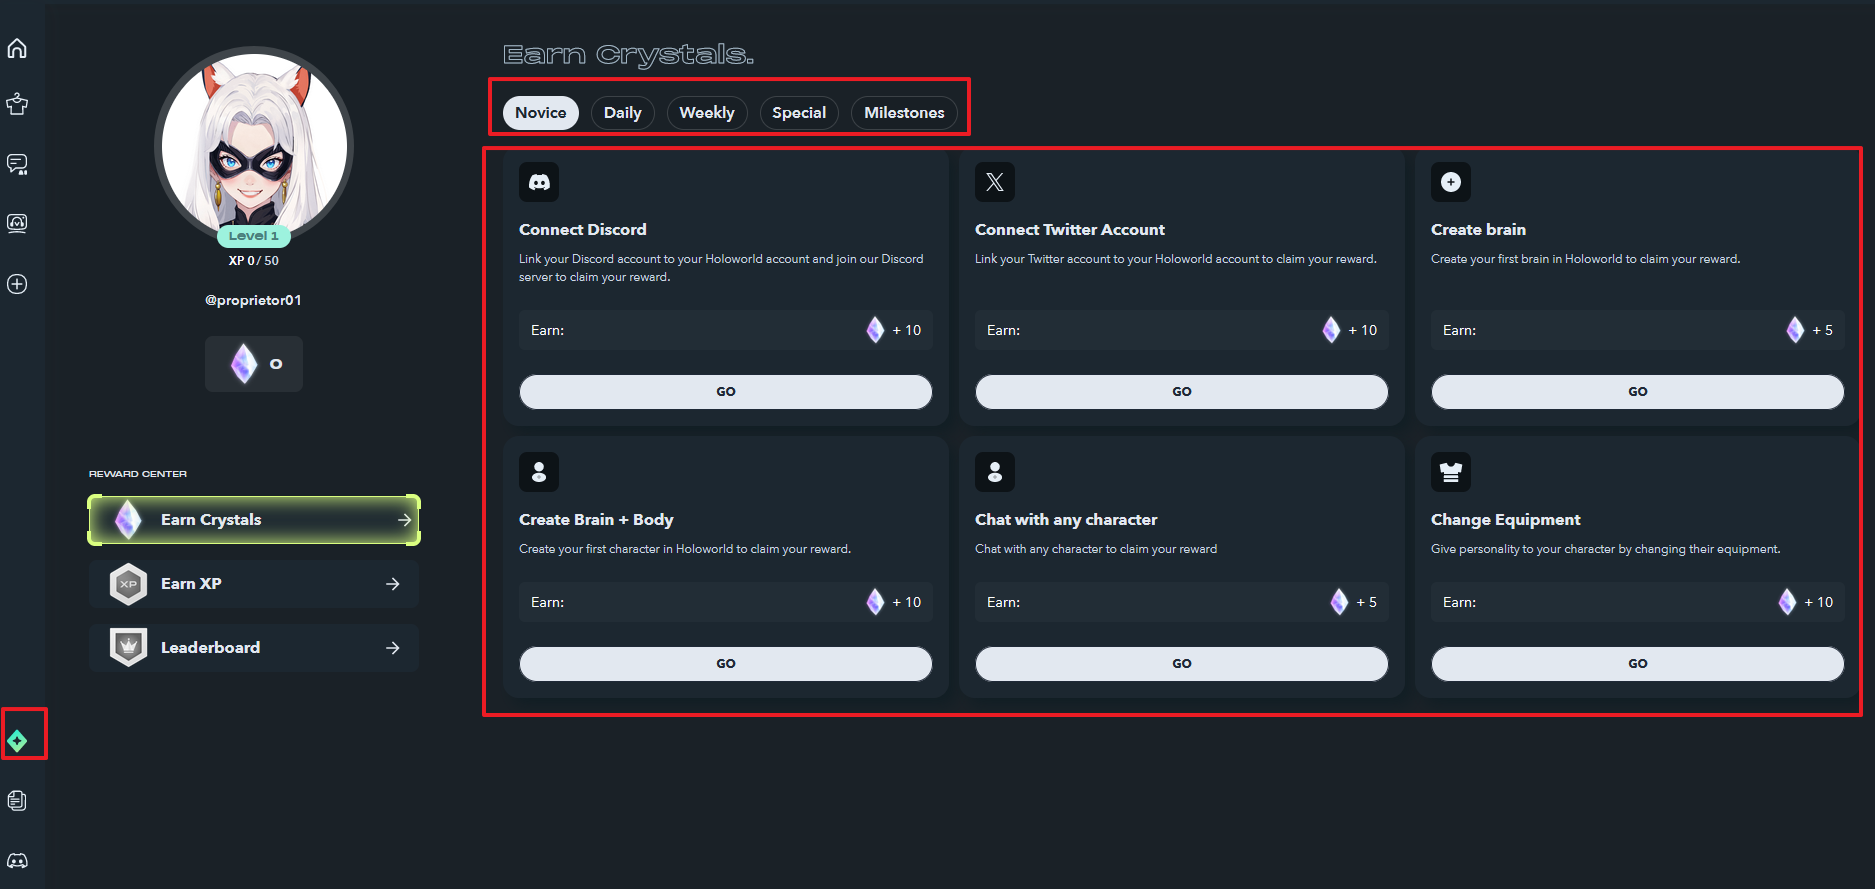
Task: Click the X logo on Connect Twitter card
Action: (x=995, y=182)
